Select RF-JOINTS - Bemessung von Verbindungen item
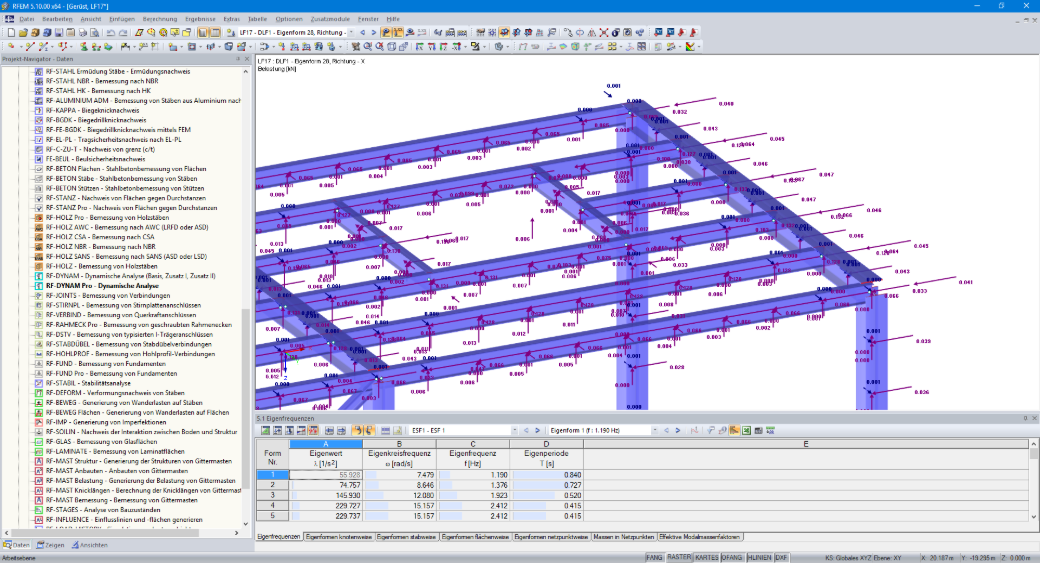 tap(107, 296)
